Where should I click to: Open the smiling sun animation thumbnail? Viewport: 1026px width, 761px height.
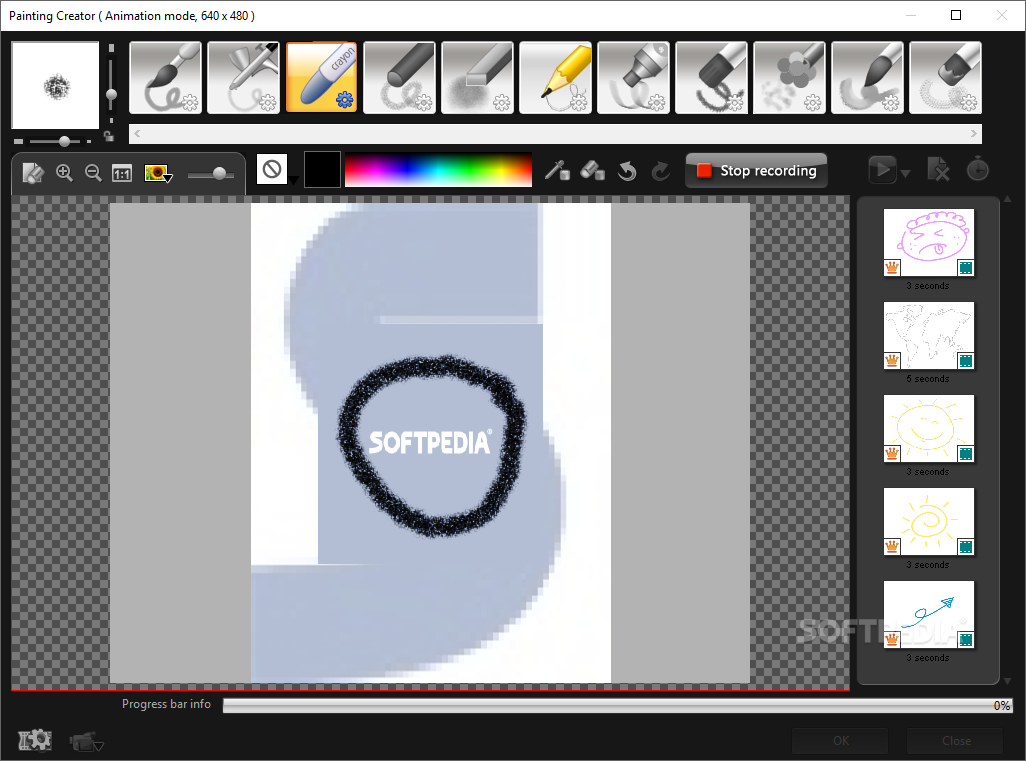(929, 429)
